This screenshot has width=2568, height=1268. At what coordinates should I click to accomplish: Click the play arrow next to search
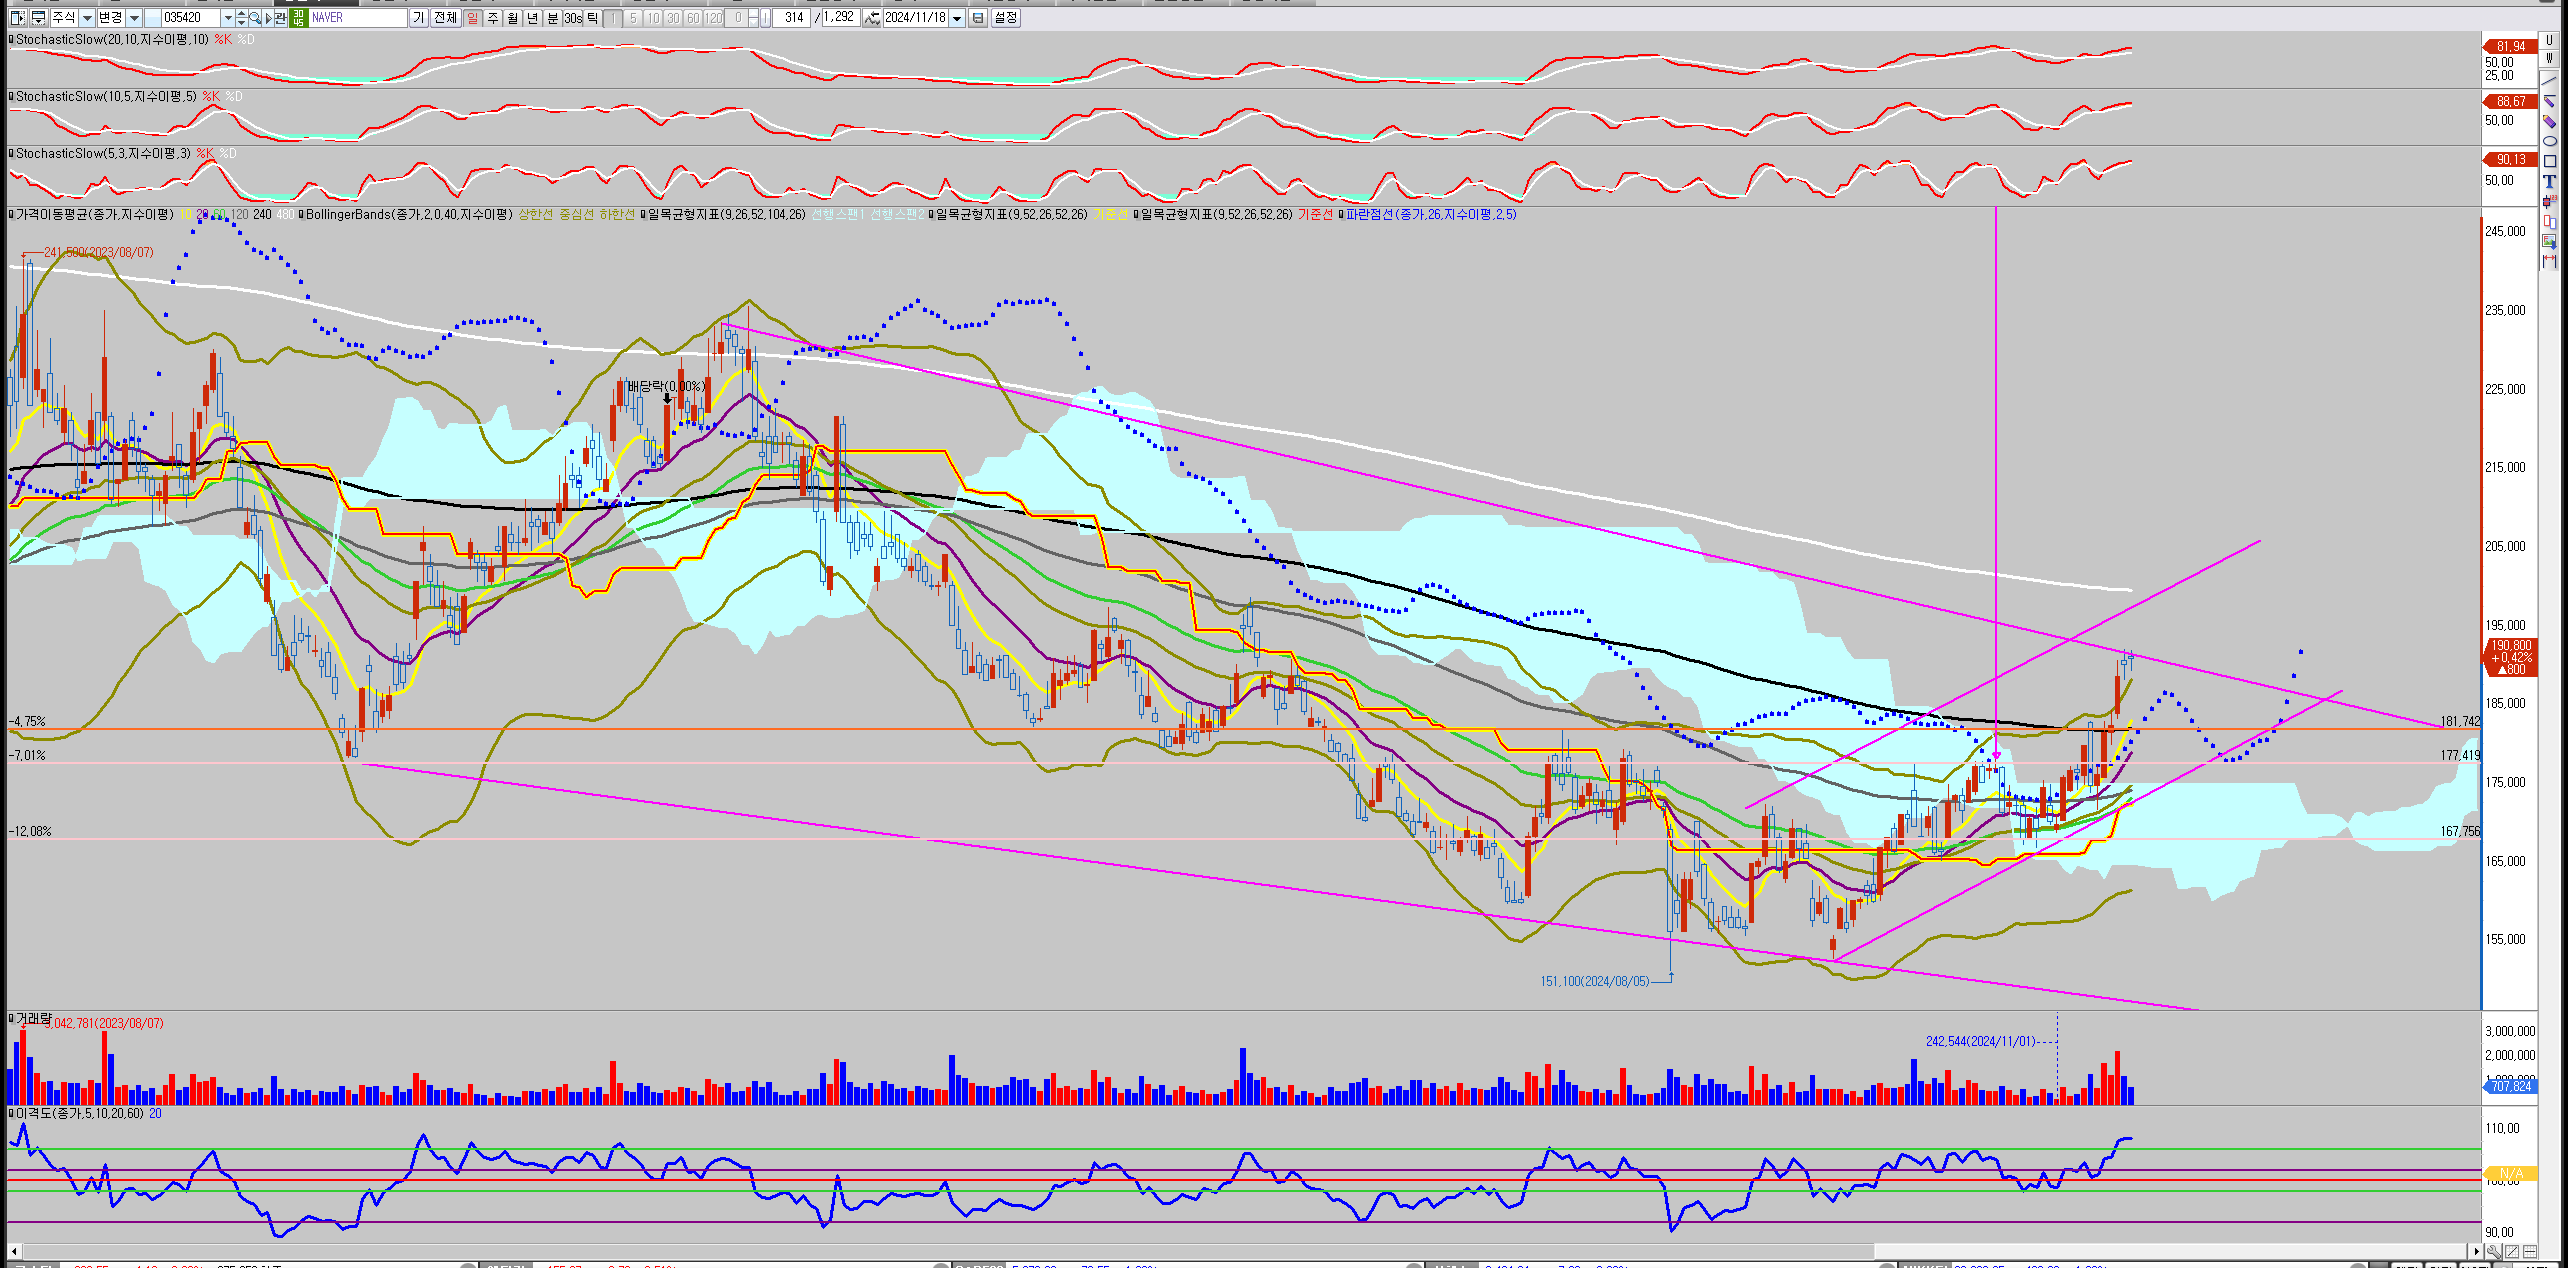coord(268,18)
